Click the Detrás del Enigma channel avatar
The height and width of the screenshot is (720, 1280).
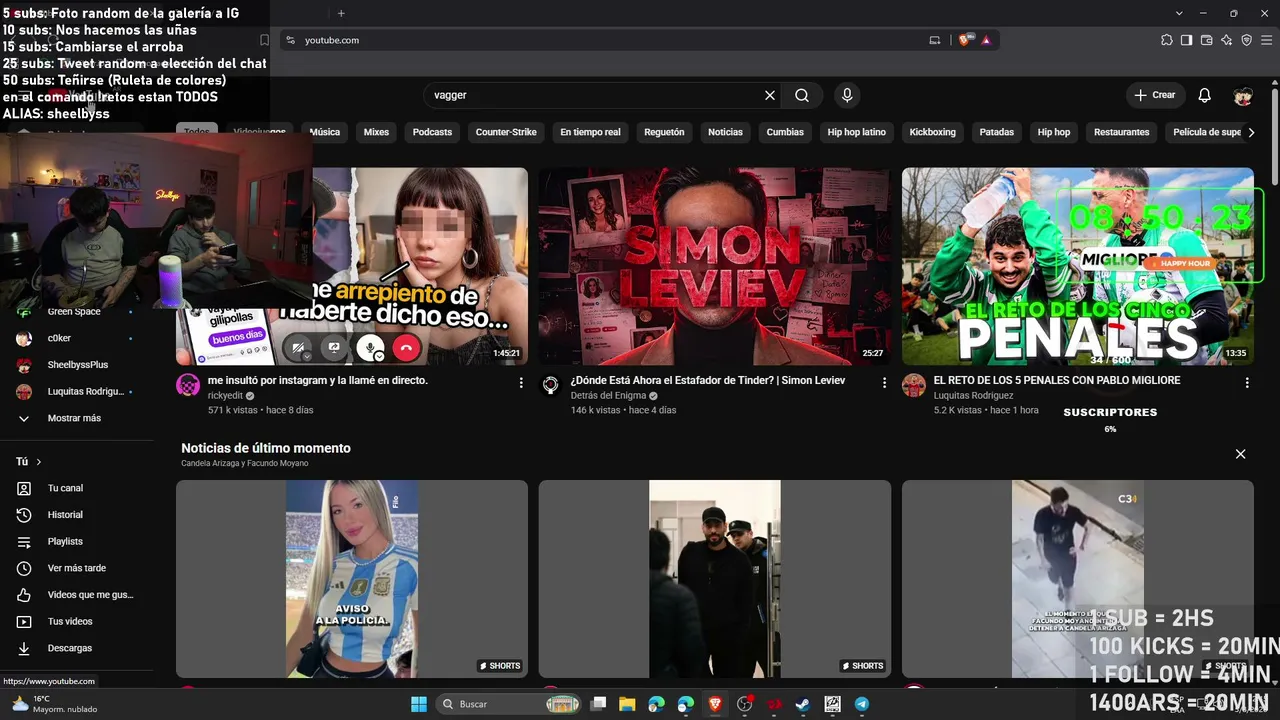pyautogui.click(x=550, y=386)
